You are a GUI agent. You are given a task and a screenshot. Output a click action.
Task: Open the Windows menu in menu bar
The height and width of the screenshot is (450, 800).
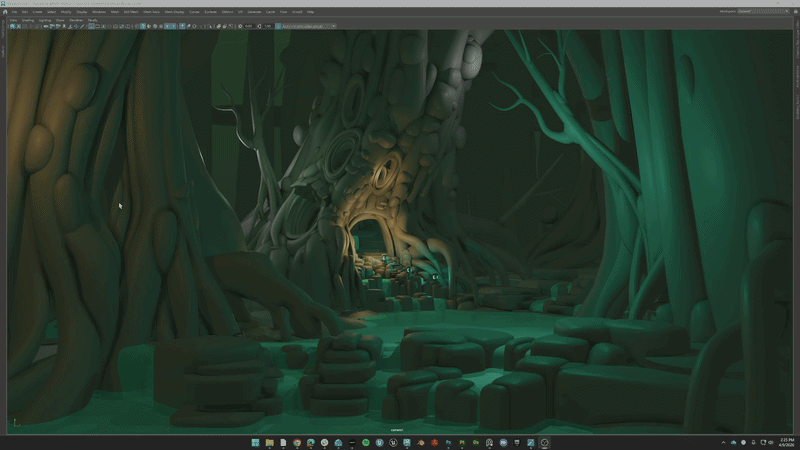point(101,12)
